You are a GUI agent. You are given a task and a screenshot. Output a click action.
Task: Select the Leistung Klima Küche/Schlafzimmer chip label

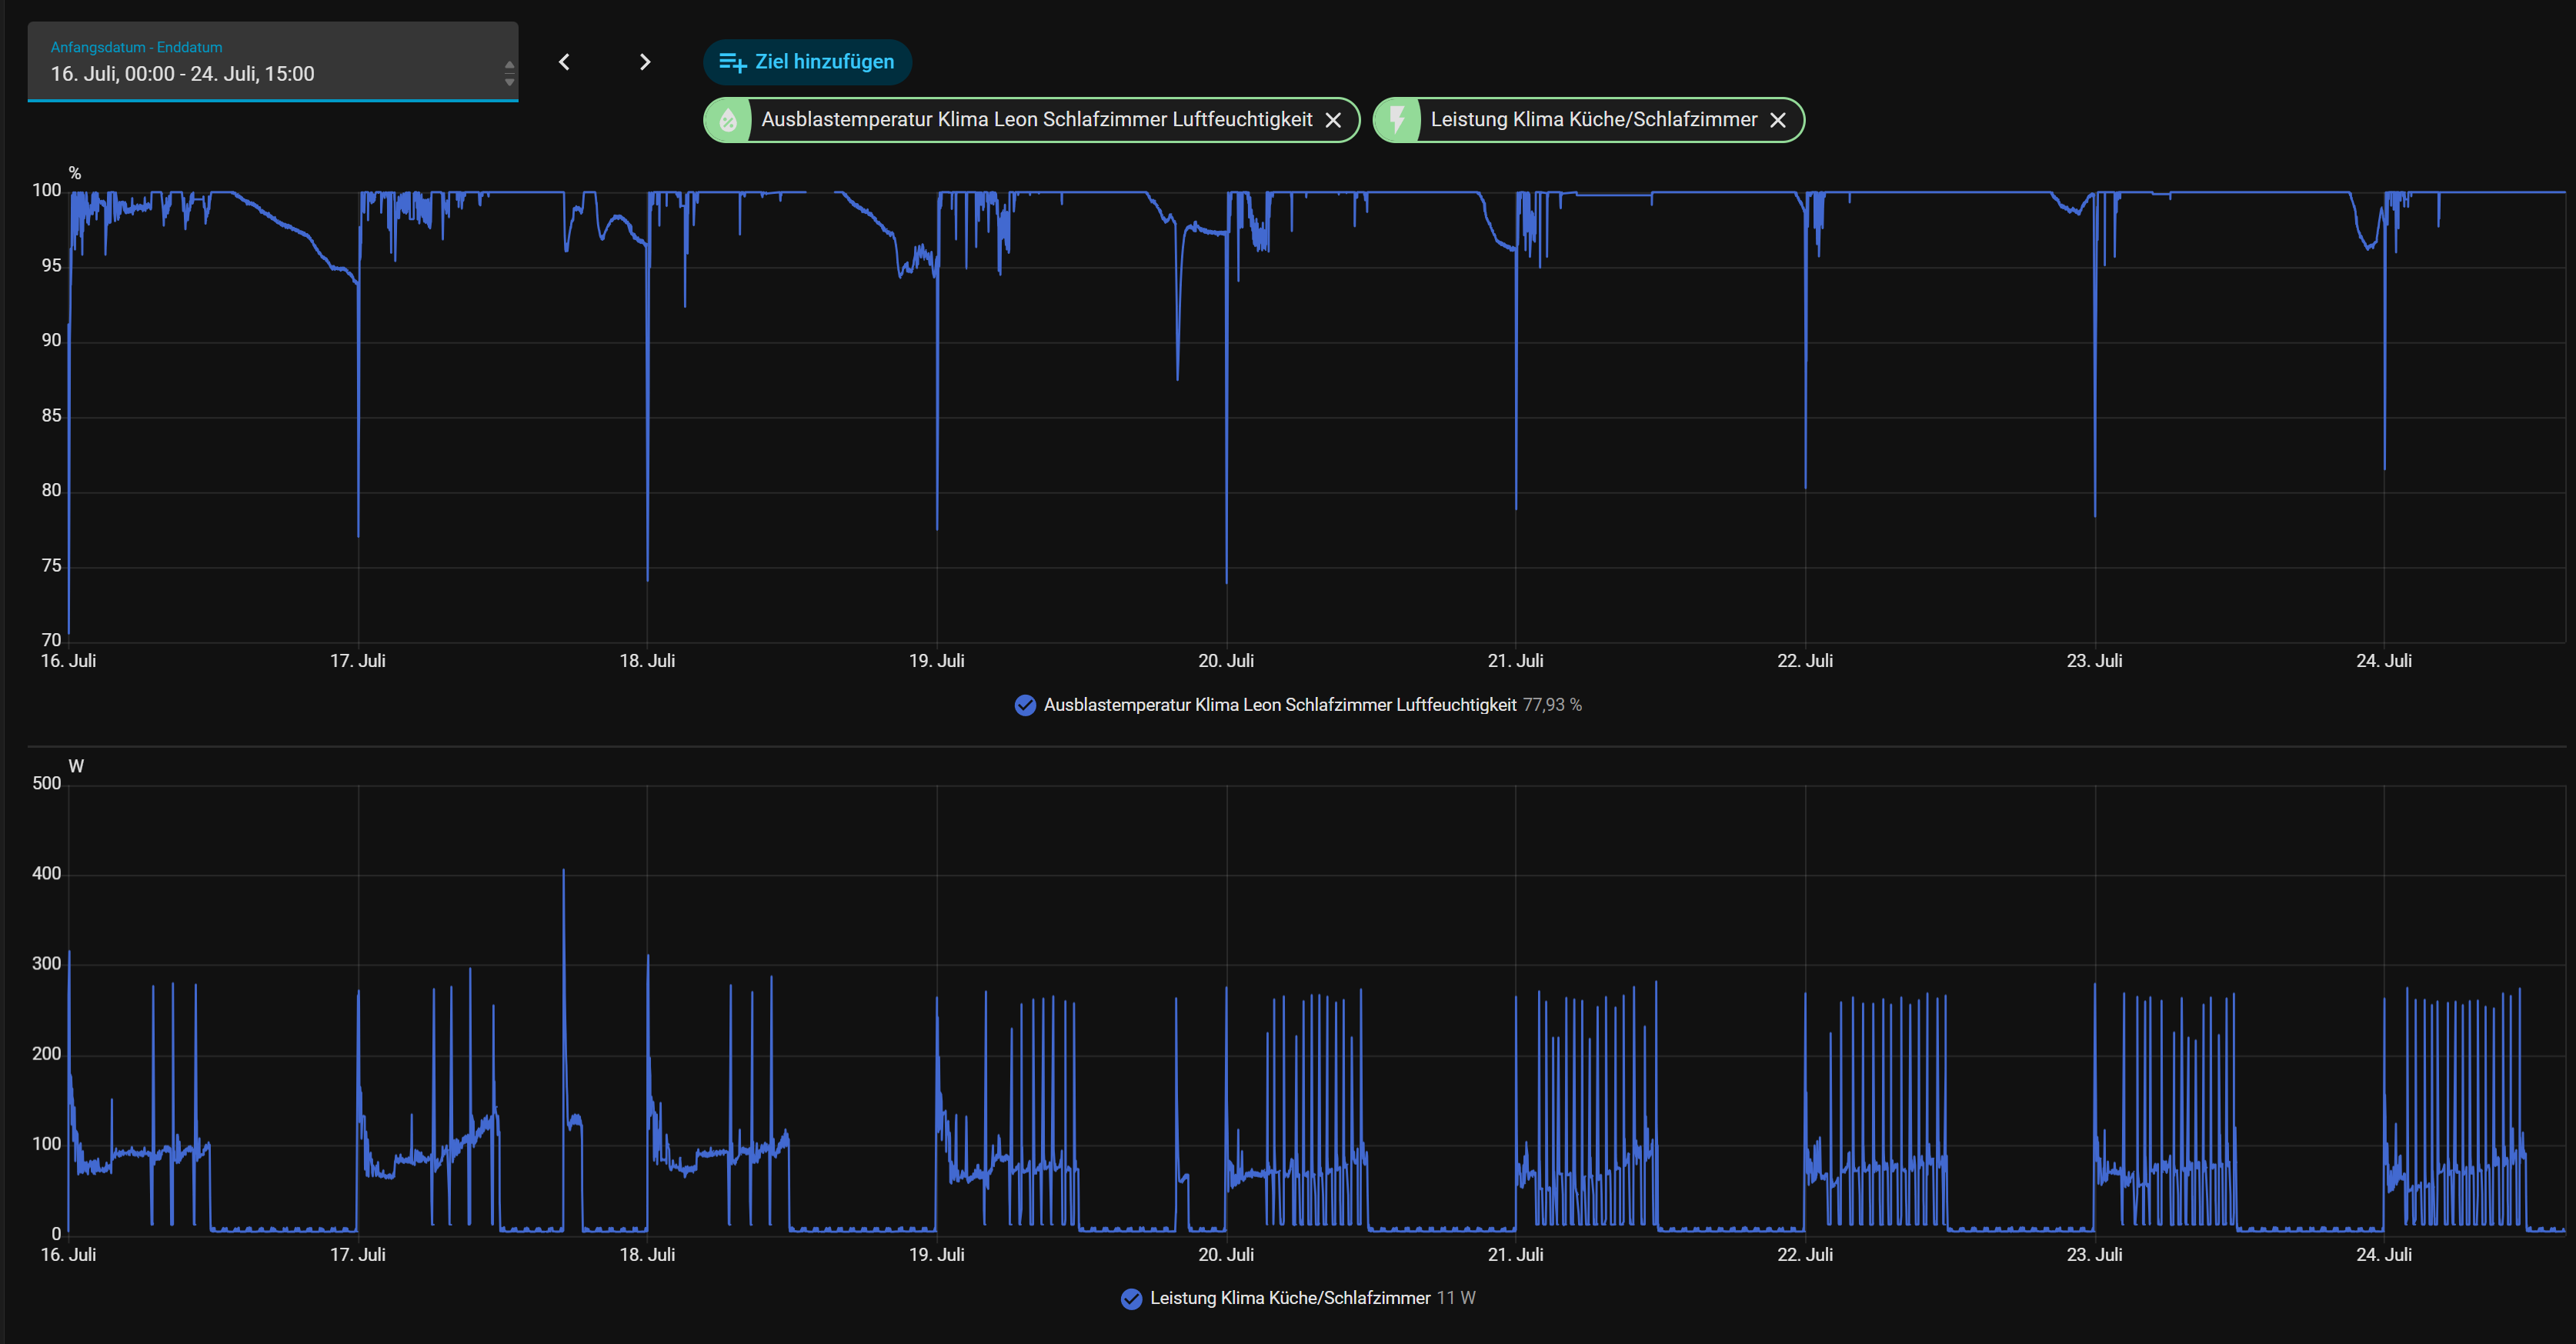point(1594,120)
